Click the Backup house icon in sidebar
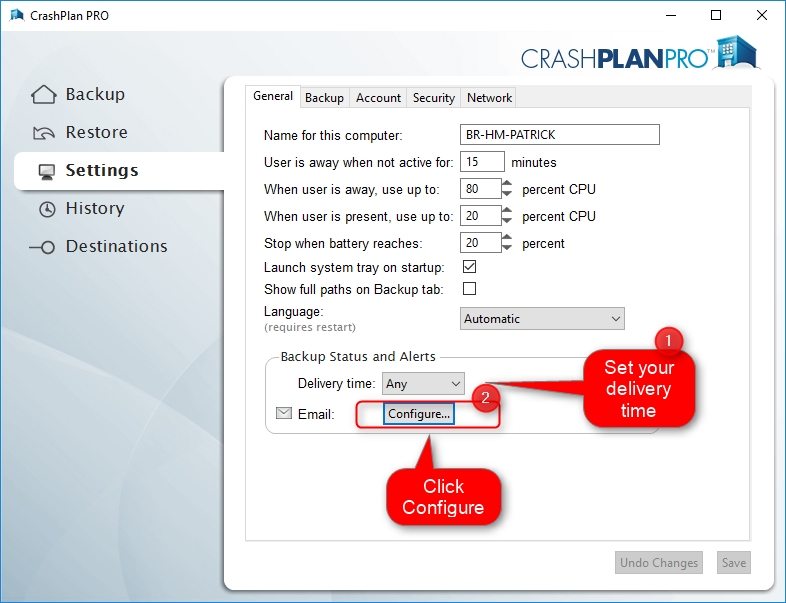Image resolution: width=786 pixels, height=603 pixels. 44,95
